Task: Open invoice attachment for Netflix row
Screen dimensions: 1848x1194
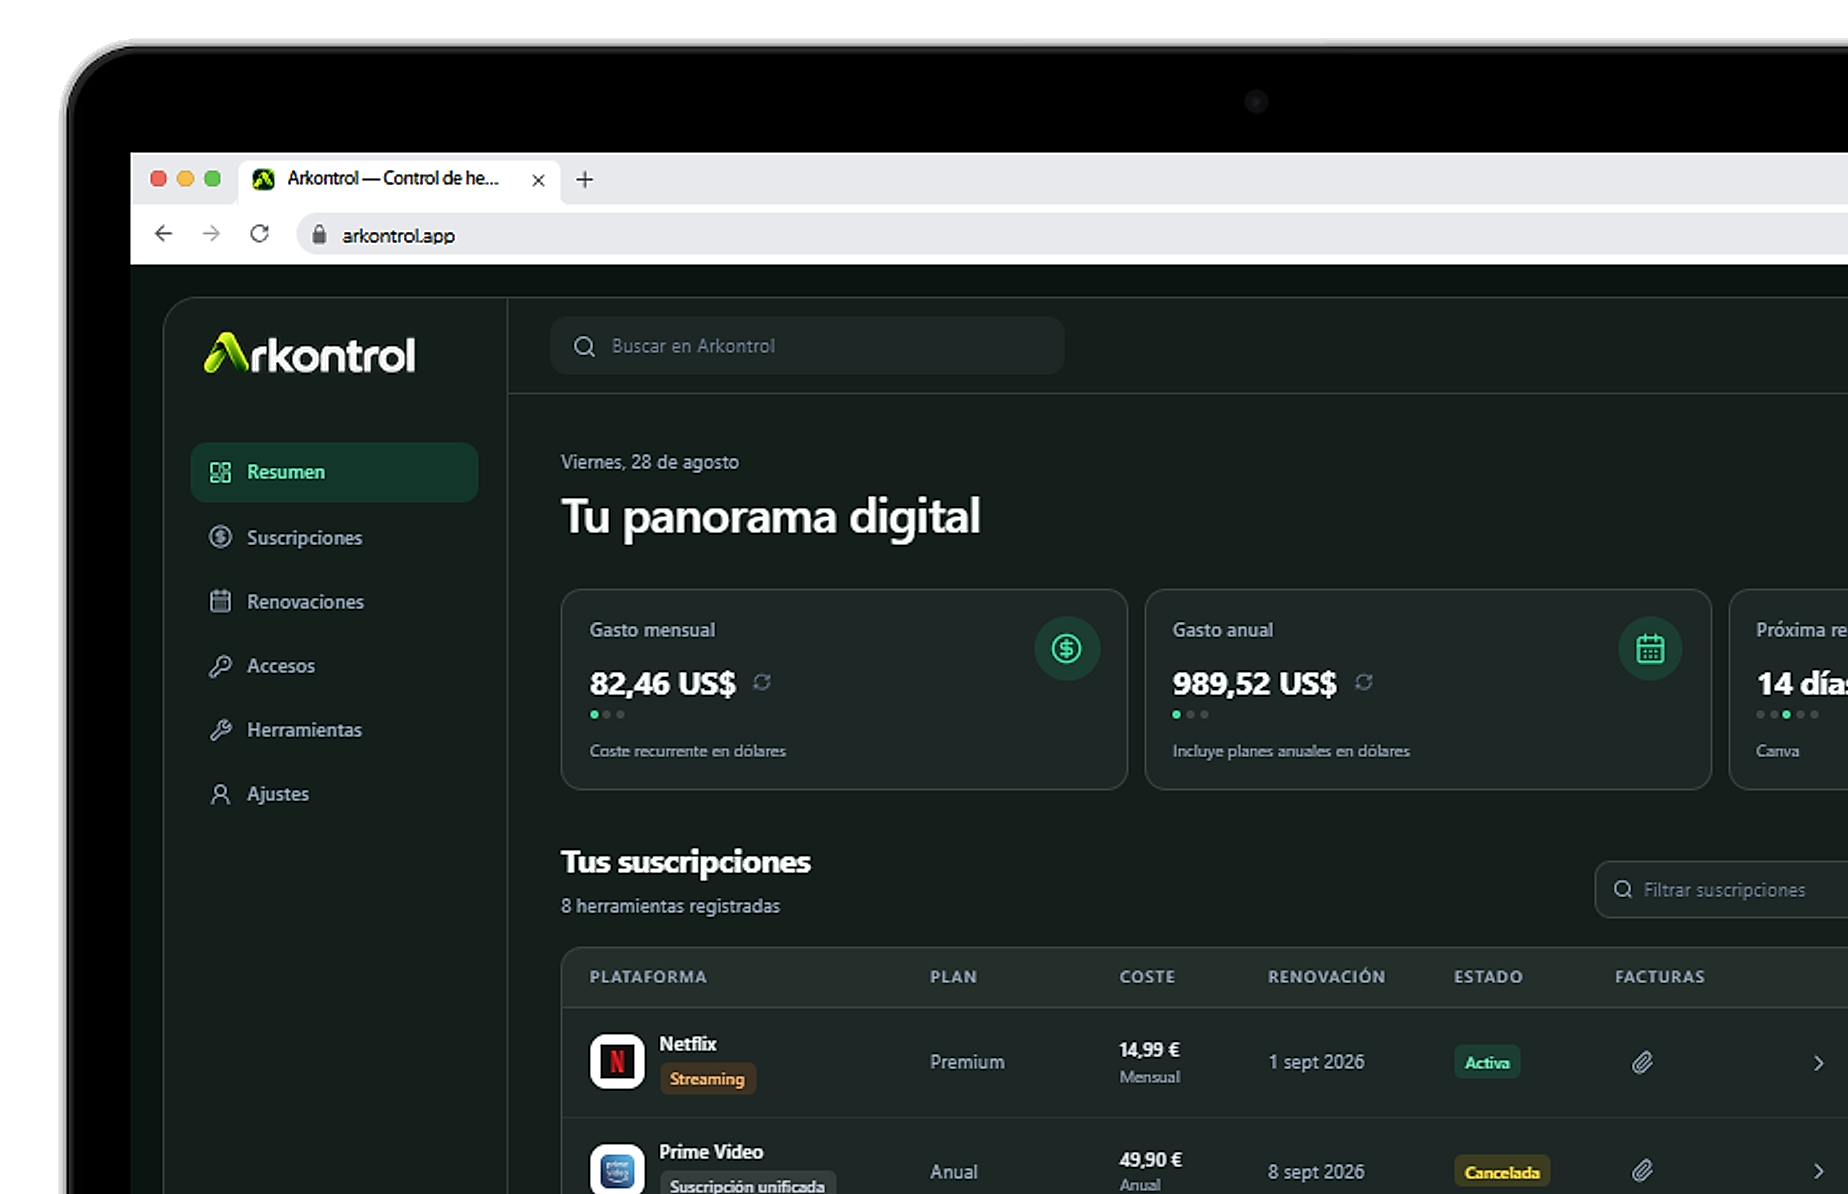Action: pyautogui.click(x=1642, y=1062)
